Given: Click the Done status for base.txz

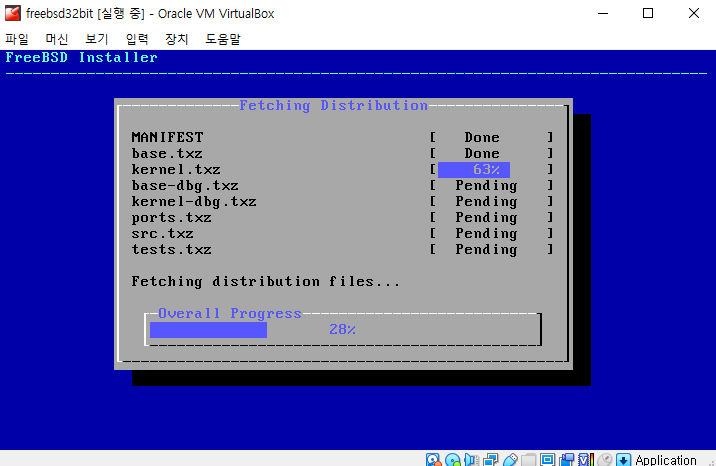Looking at the screenshot, I should 482,153.
